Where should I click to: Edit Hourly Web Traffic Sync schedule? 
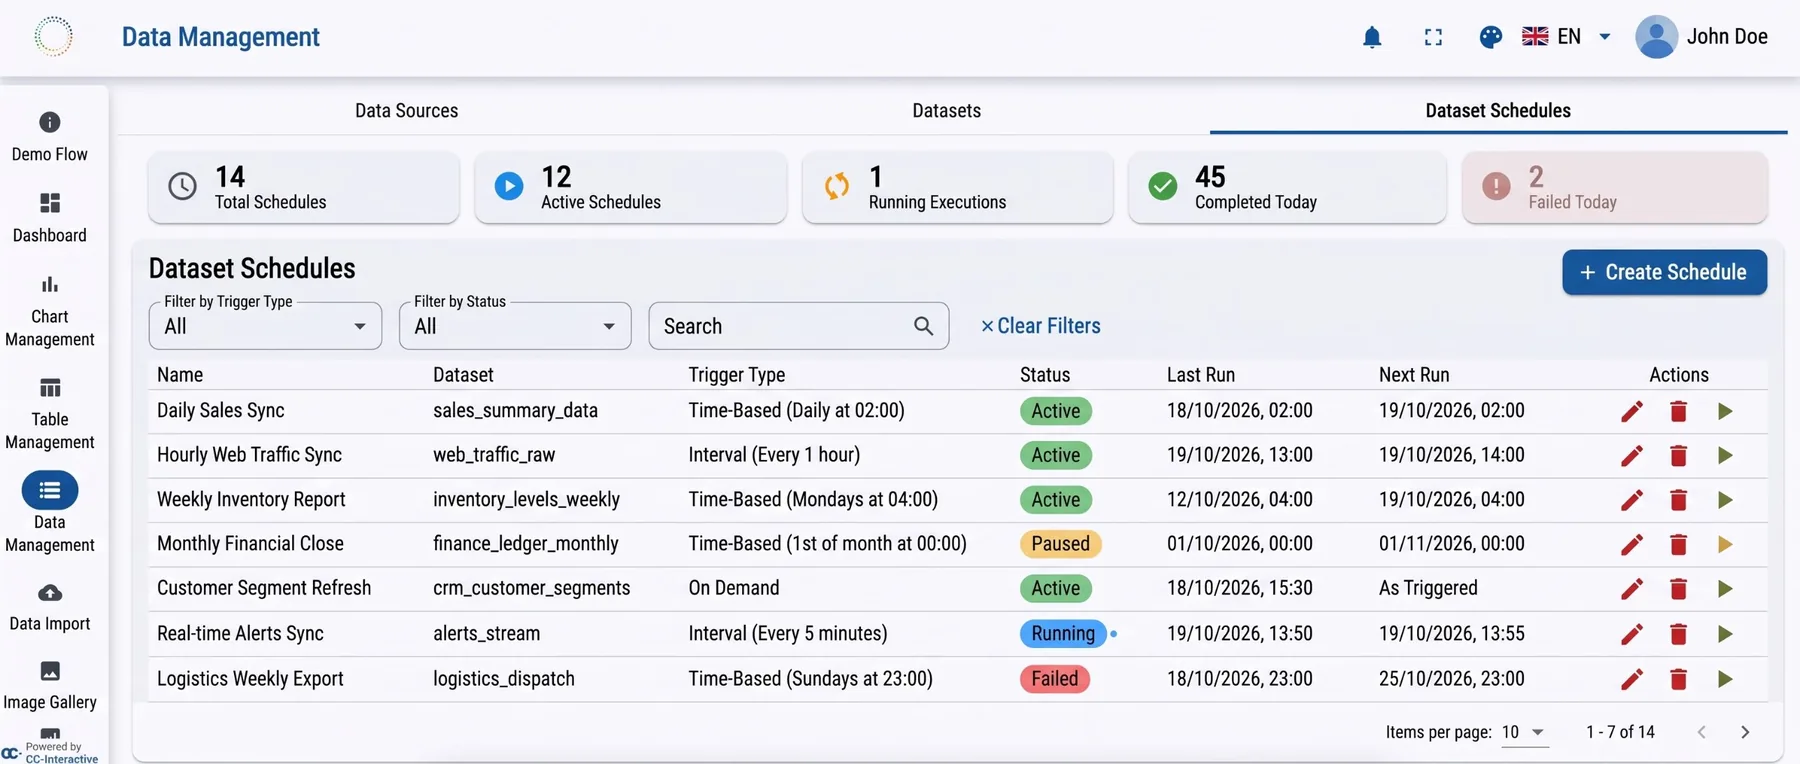(1631, 456)
